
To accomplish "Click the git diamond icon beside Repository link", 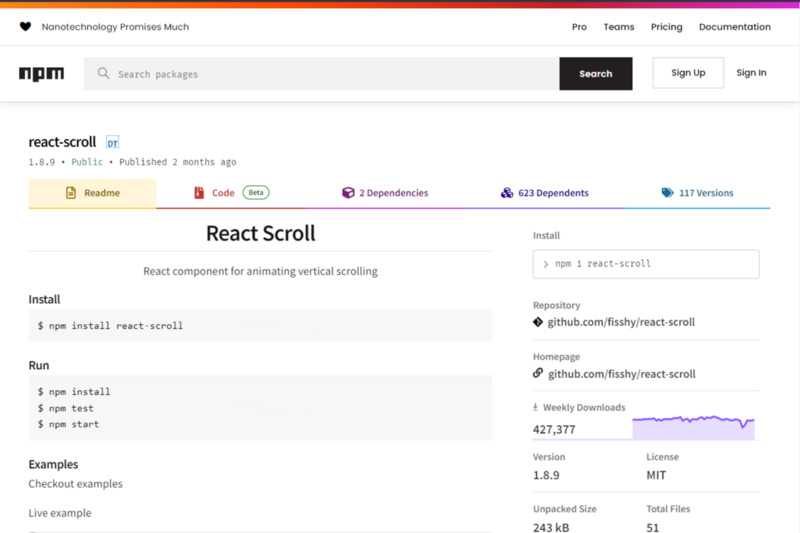I will (538, 322).
